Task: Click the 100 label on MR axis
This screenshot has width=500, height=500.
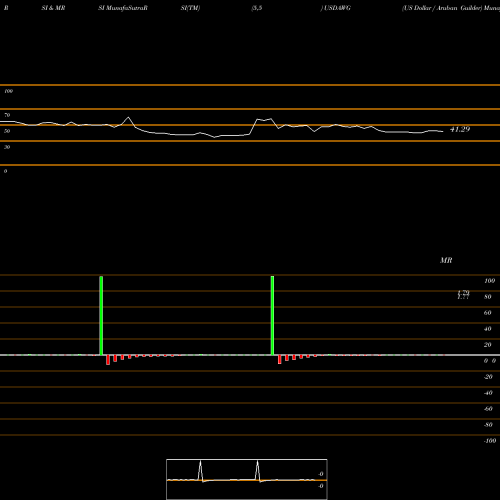Action: (x=489, y=281)
